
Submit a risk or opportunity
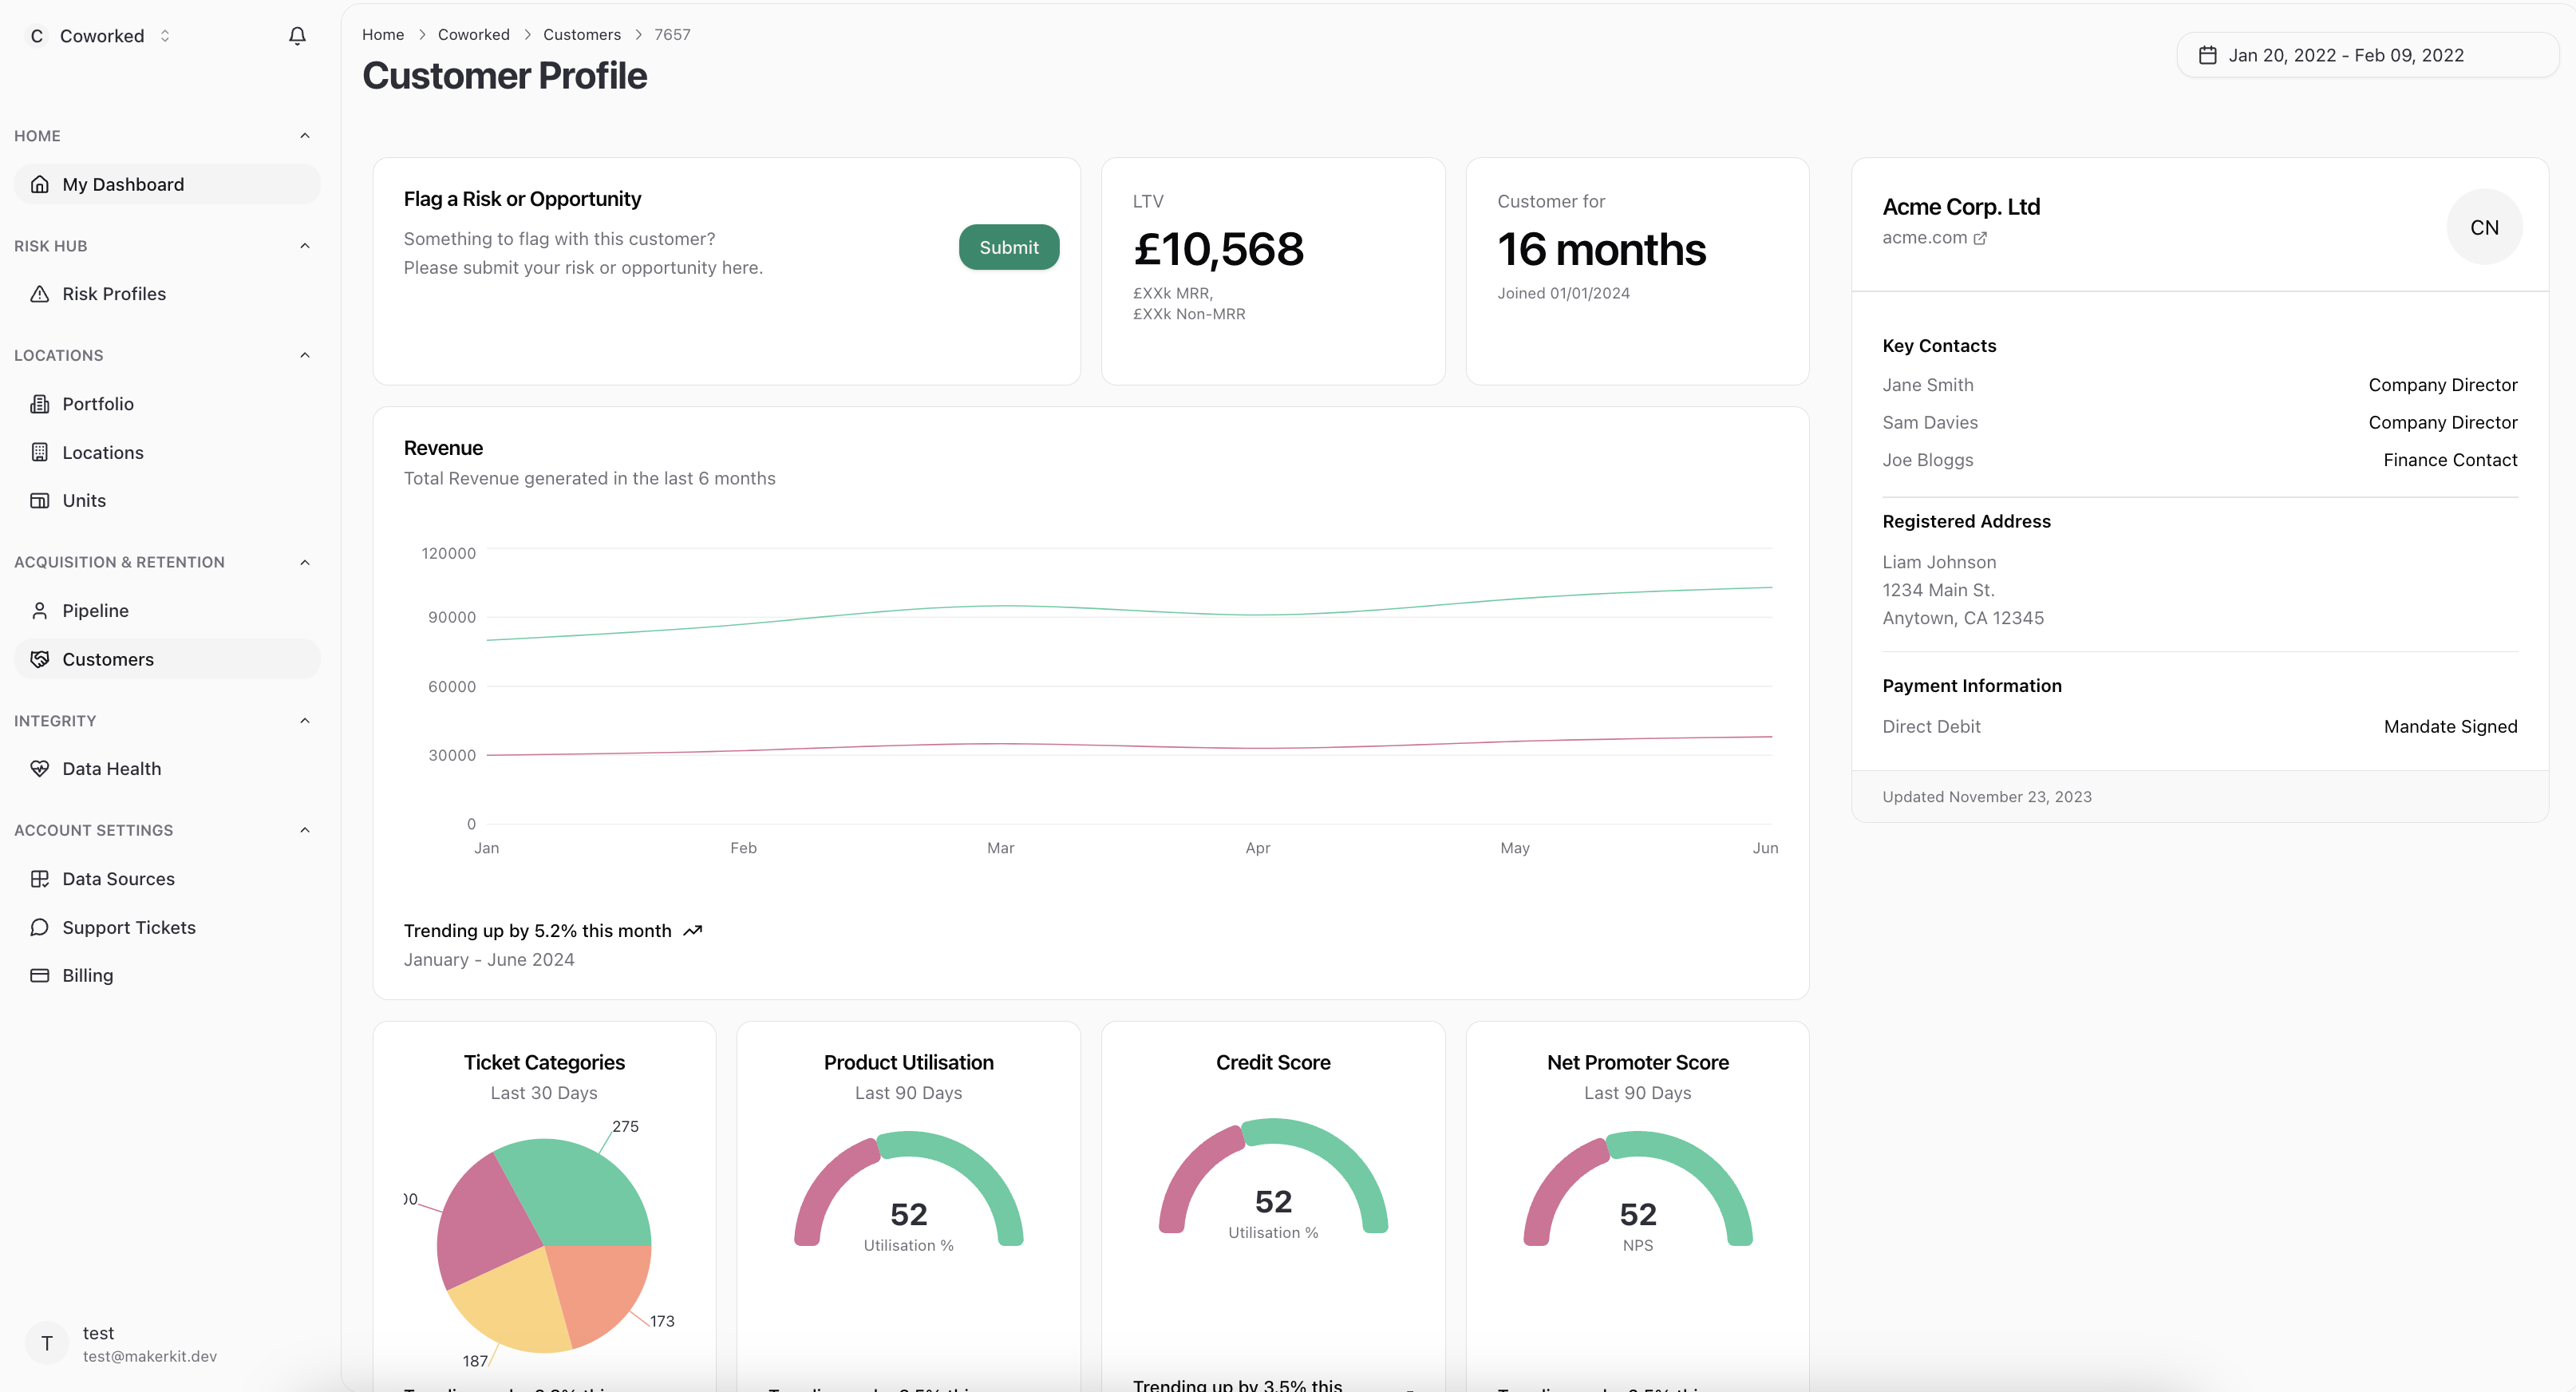(x=1008, y=246)
